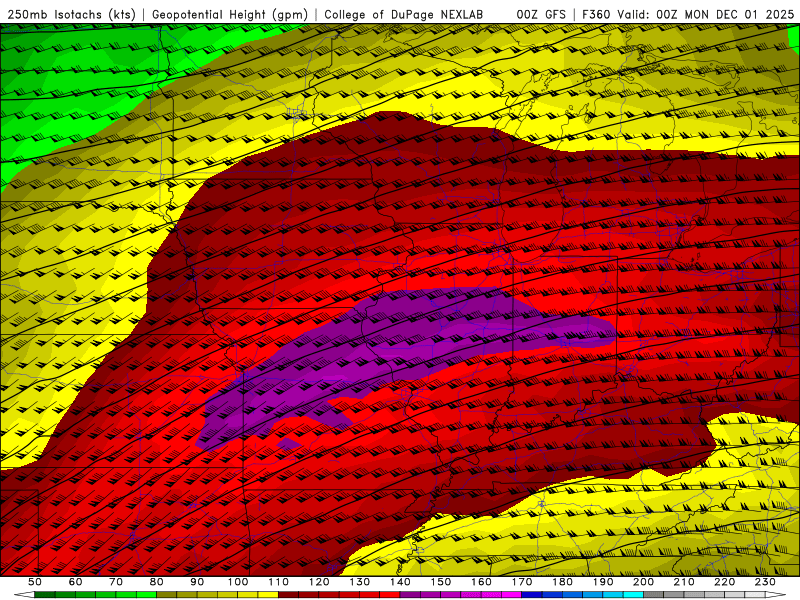Click the '190' legend value
800x600 pixels.
coord(603,582)
